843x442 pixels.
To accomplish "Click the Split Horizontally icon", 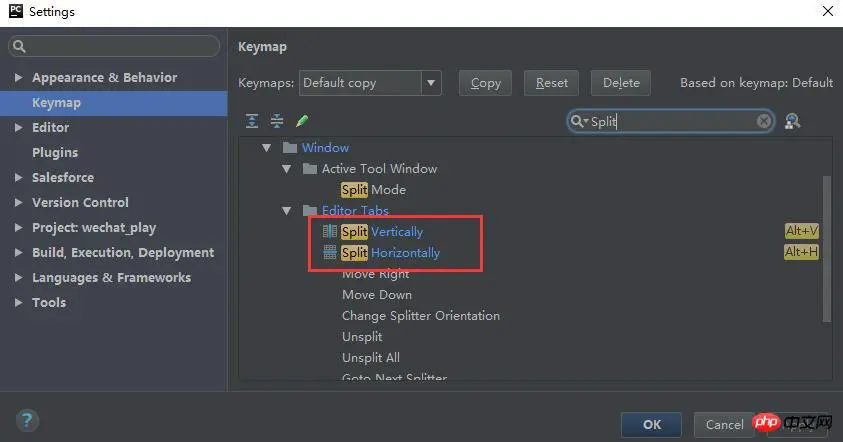I will click(330, 252).
